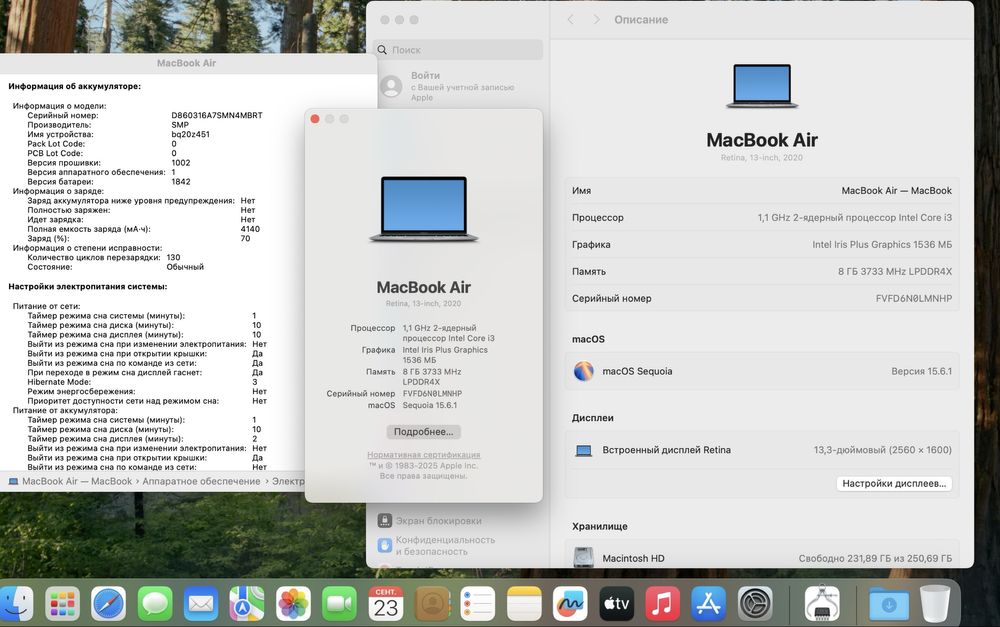Close the About This Mac window
1000x627 pixels.
(314, 119)
